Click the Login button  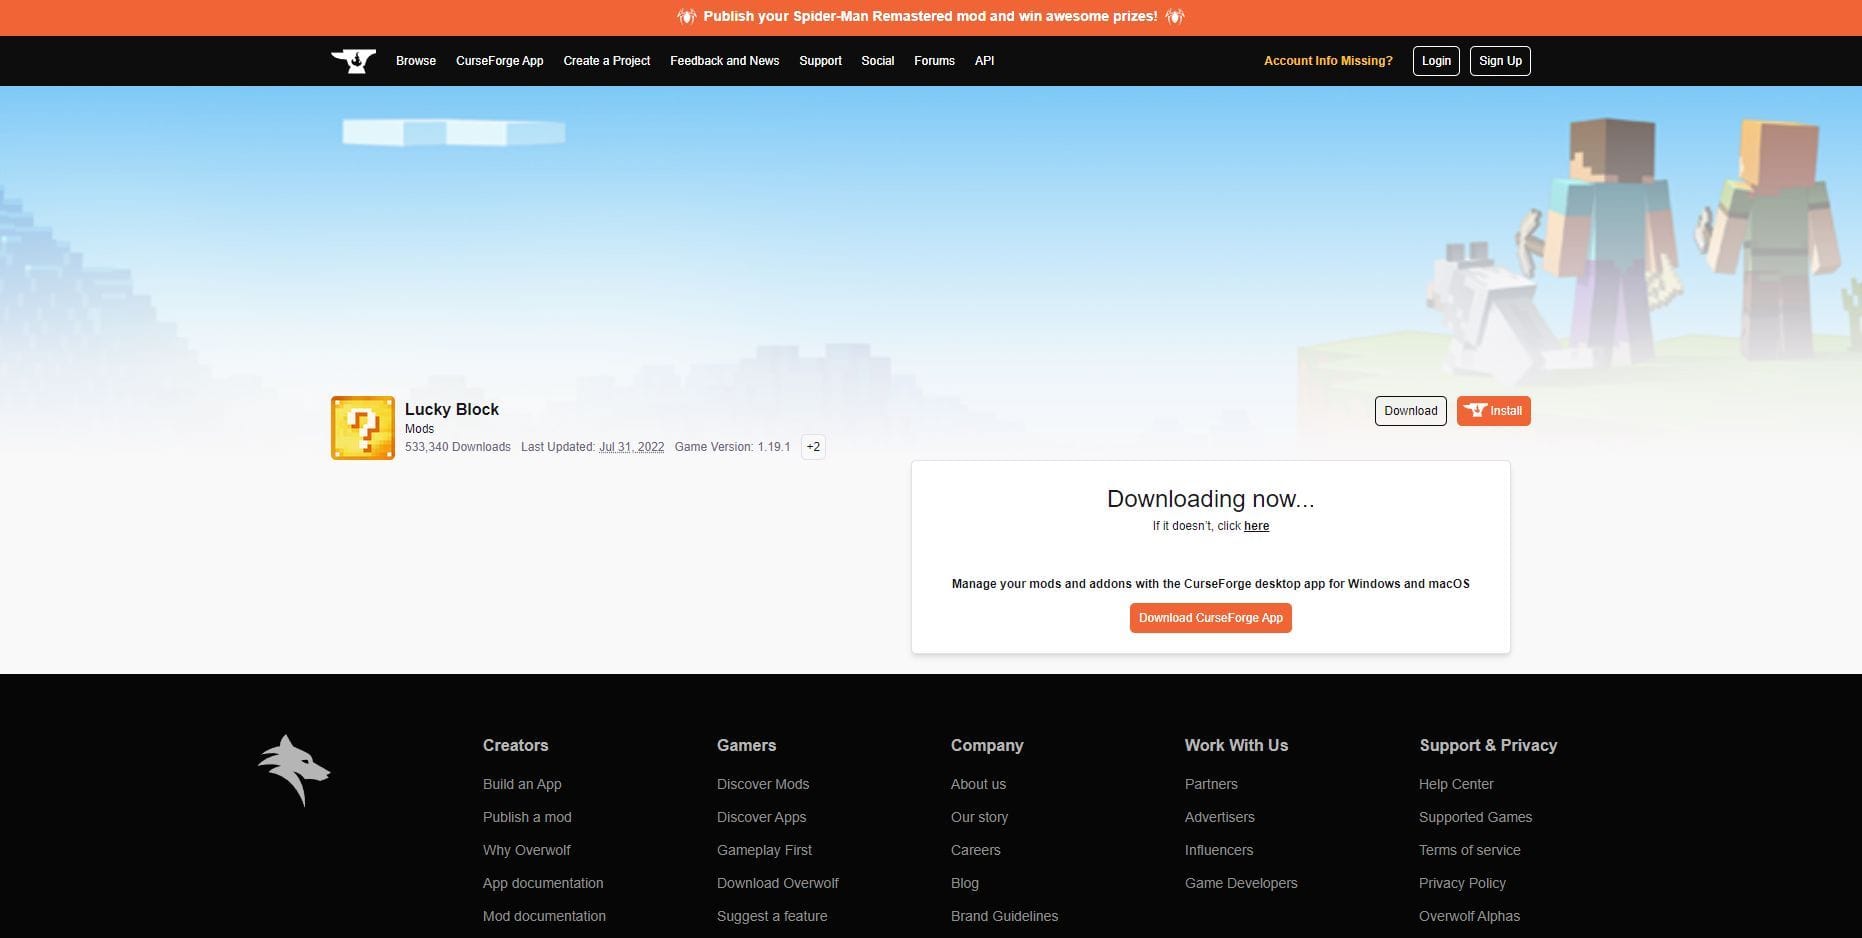point(1436,61)
